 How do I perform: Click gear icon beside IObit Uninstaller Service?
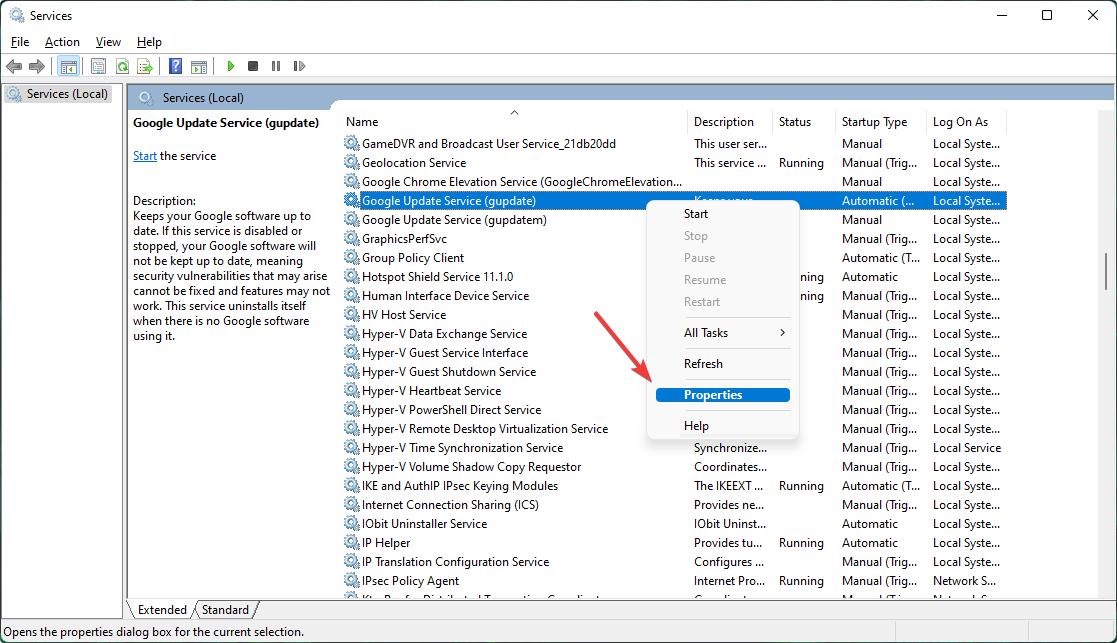(x=351, y=523)
